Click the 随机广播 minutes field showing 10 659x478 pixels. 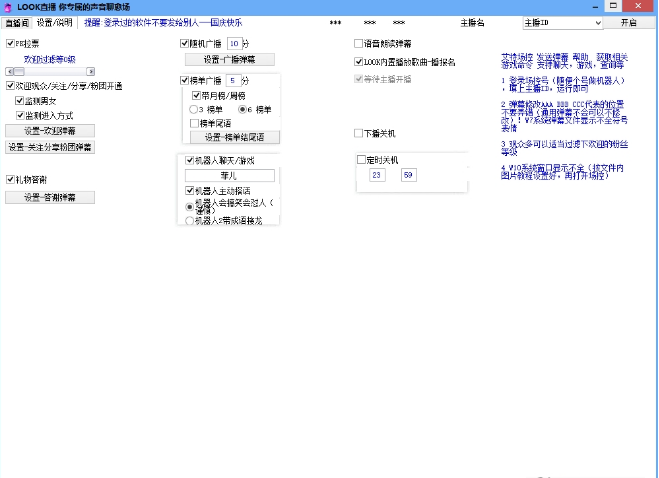(235, 43)
